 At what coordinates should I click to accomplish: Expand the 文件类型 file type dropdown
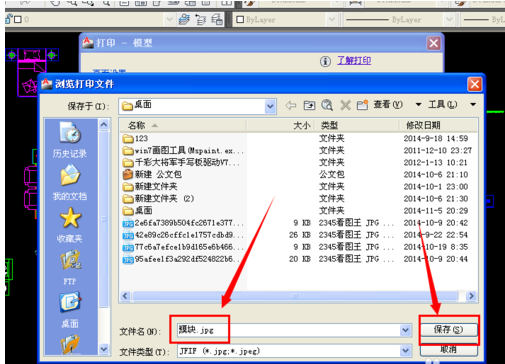coord(405,351)
